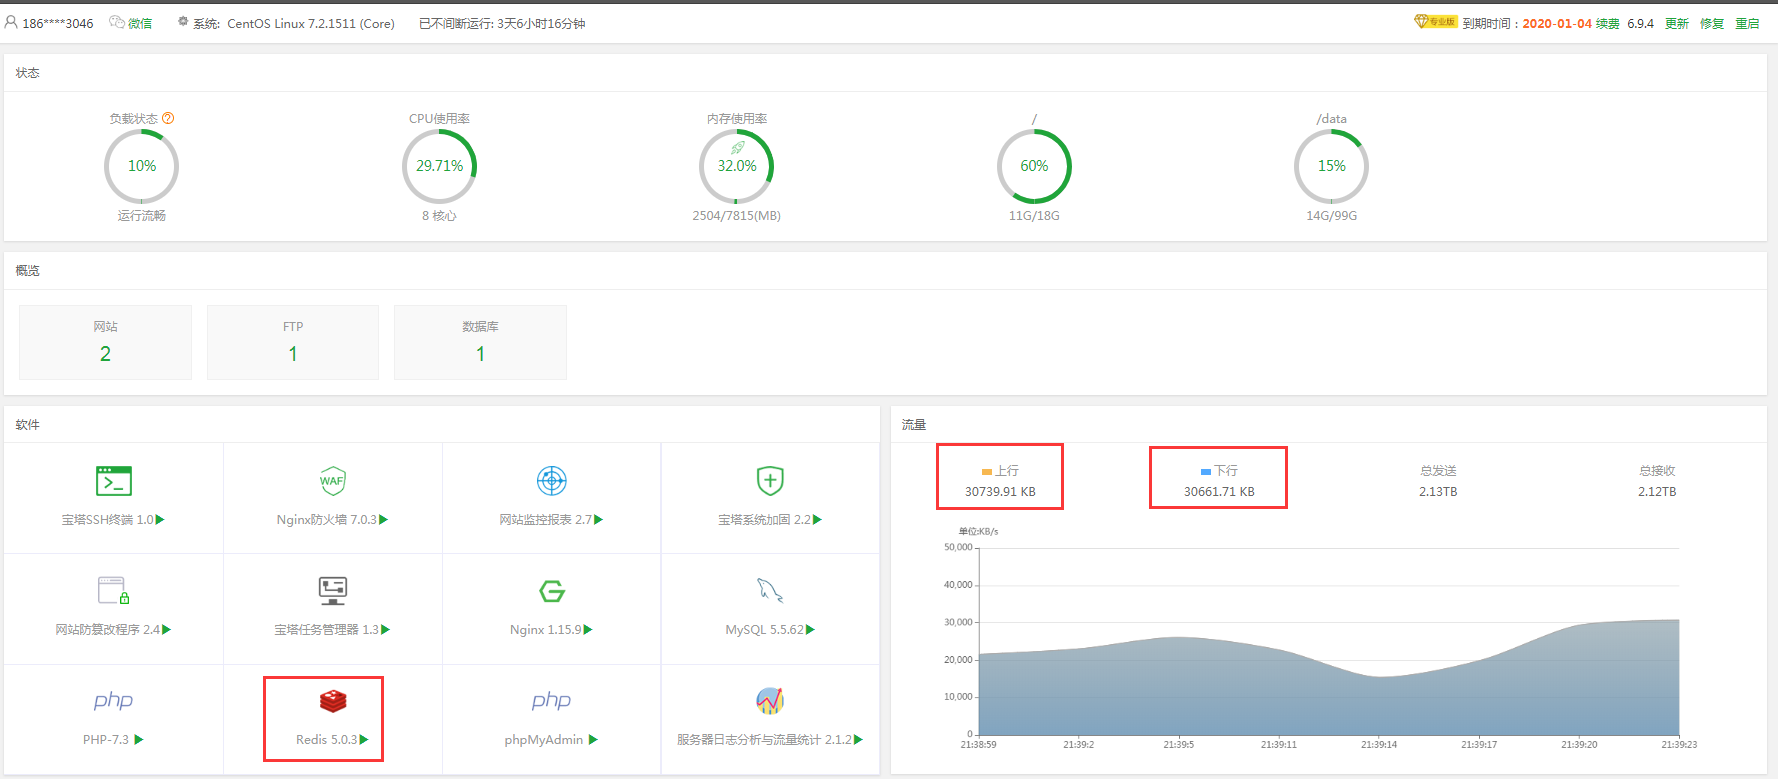
Task: Click the 总接收 2.12TB value
Action: point(1657,492)
